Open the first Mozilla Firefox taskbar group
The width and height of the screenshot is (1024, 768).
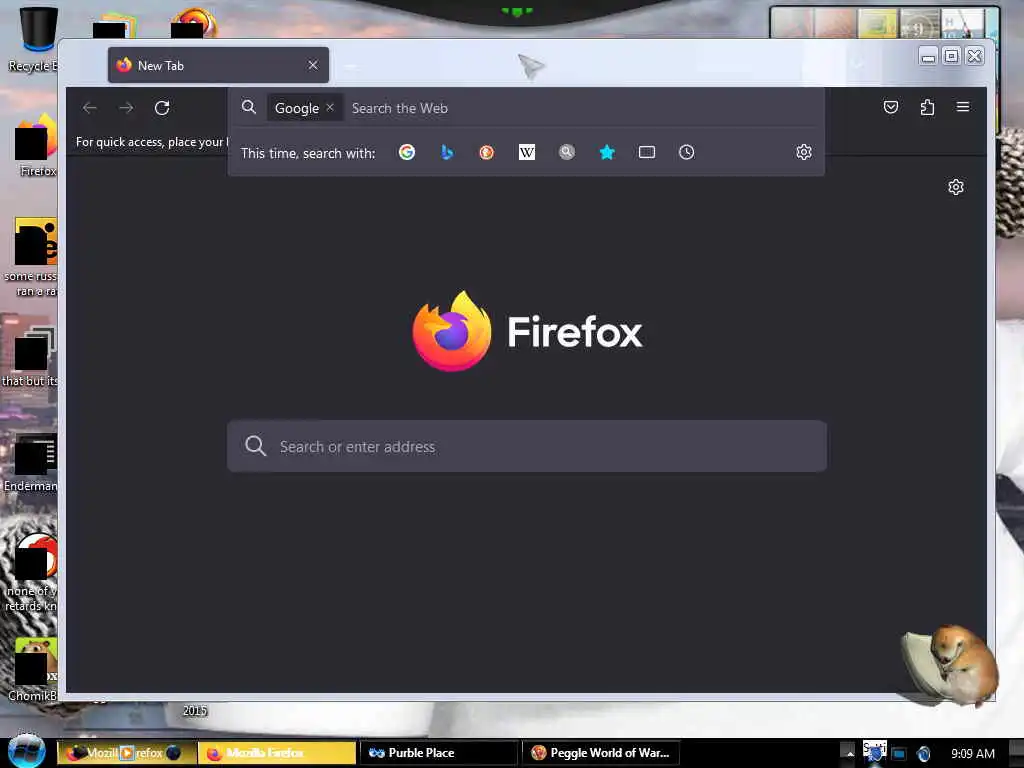point(127,753)
